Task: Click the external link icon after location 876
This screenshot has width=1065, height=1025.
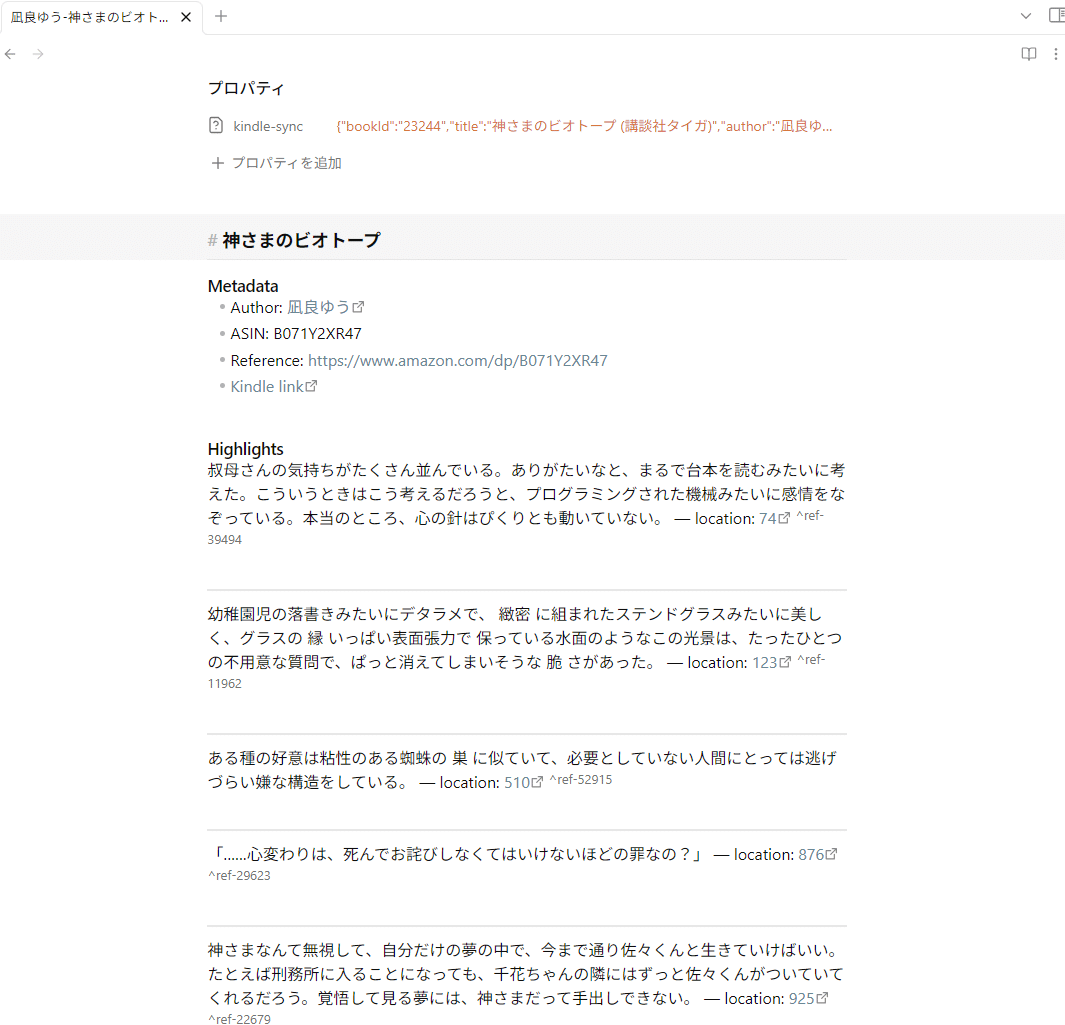Action: pos(831,853)
